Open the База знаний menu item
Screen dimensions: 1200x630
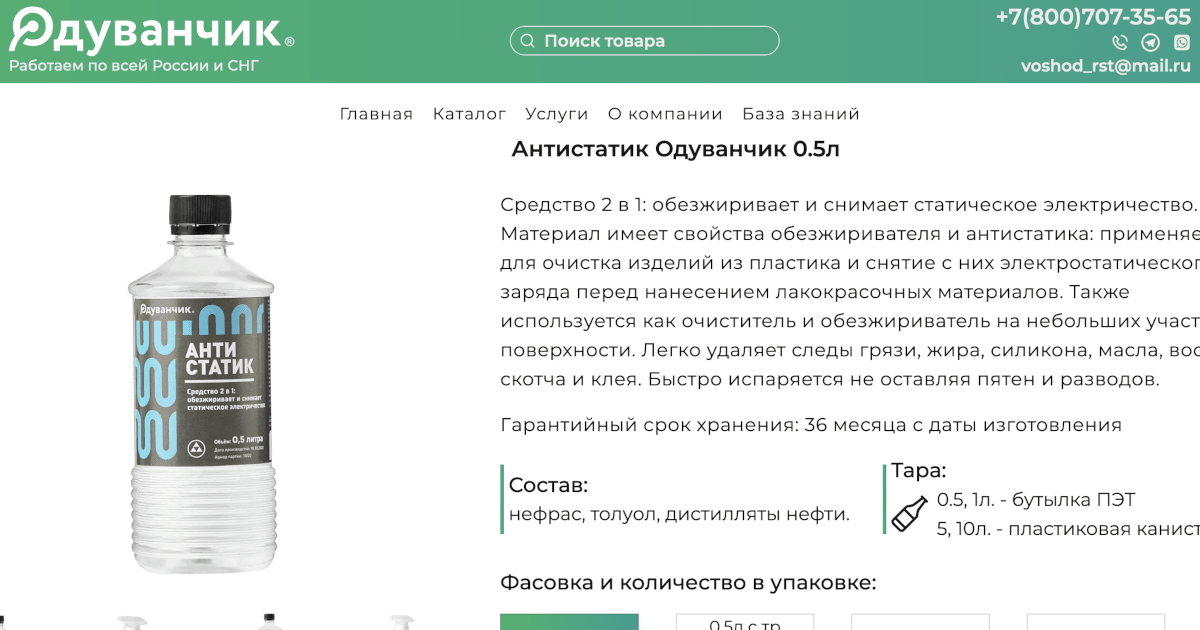pos(801,114)
